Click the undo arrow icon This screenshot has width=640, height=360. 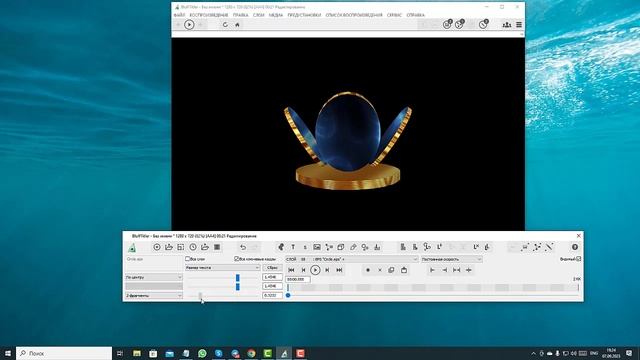[243, 247]
